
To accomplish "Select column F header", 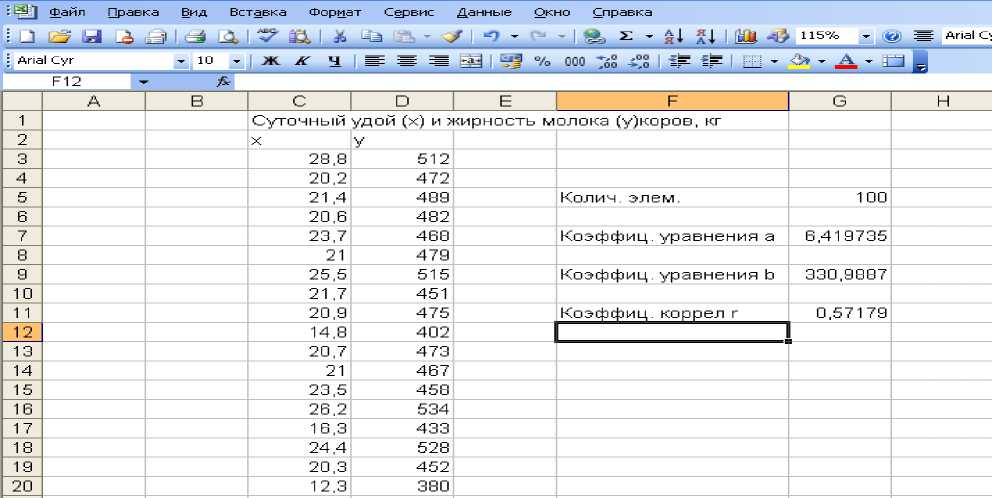I will 672,101.
